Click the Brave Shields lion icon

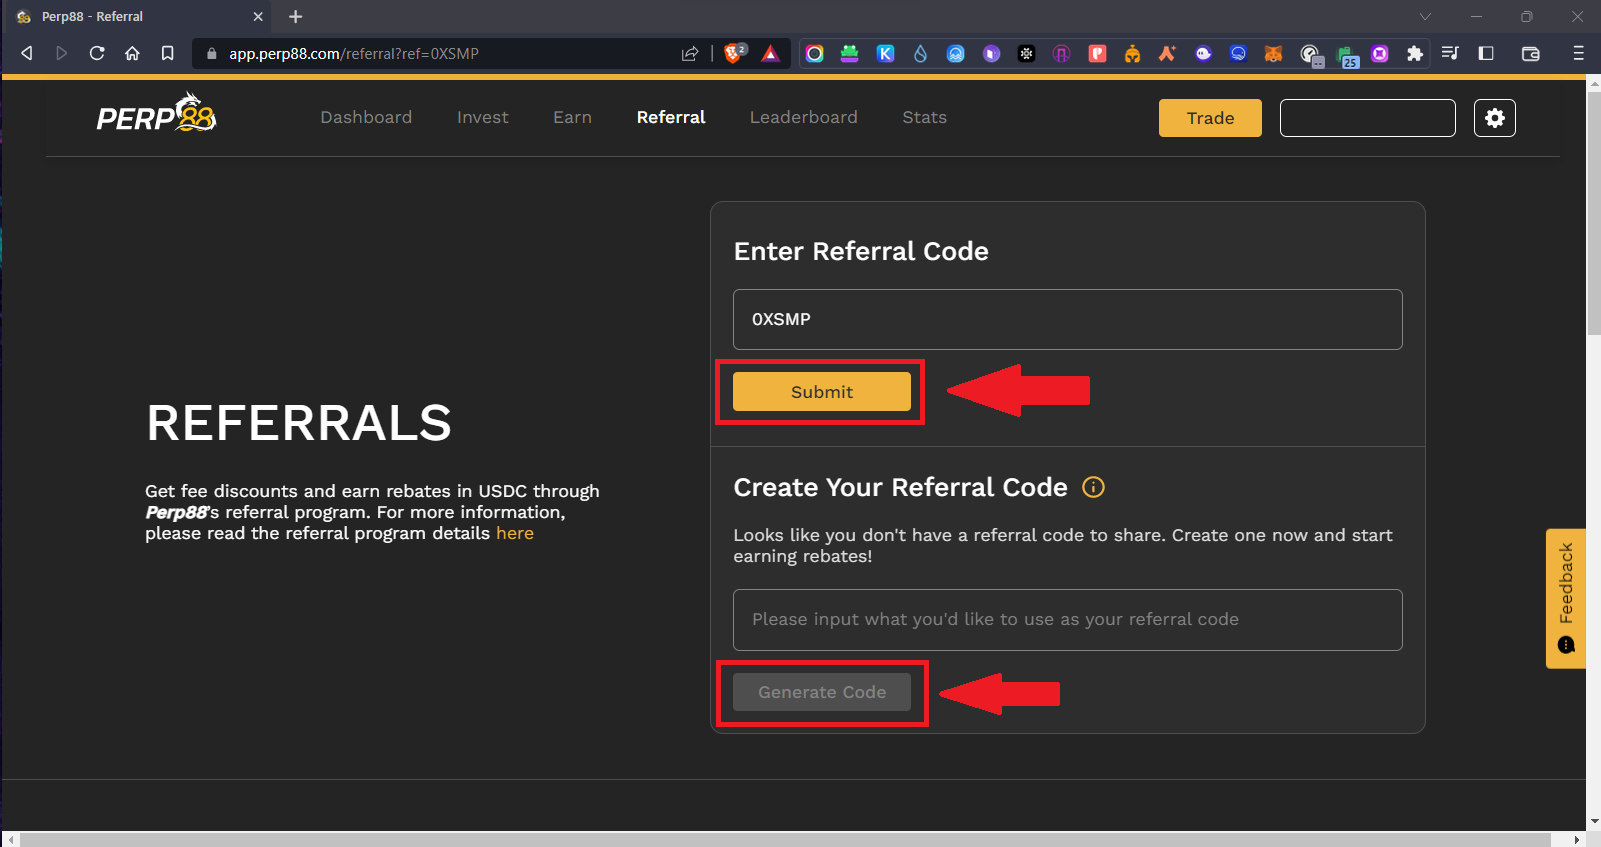[734, 53]
